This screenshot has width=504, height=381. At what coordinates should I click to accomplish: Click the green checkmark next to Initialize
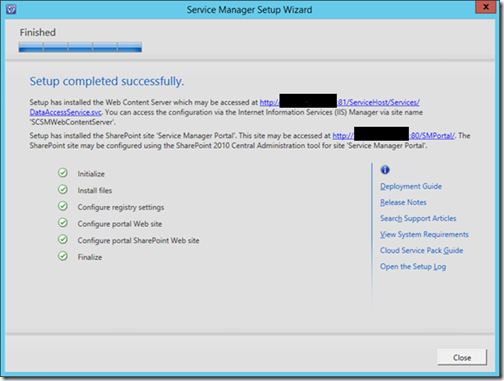pyautogui.click(x=63, y=173)
